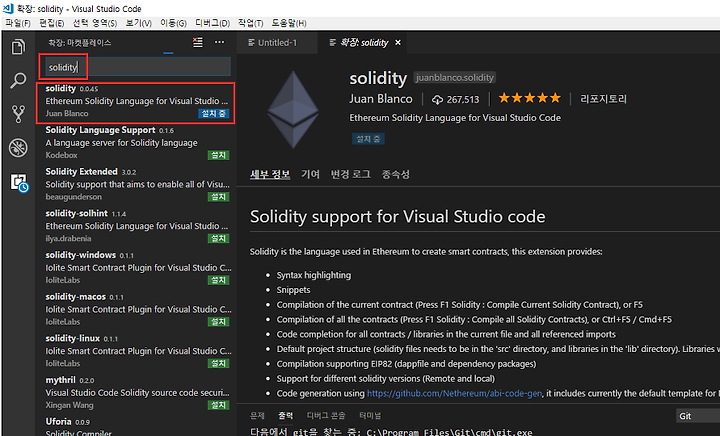Open the Explorer view in activity bar
This screenshot has width=720, height=436.
click(x=18, y=47)
